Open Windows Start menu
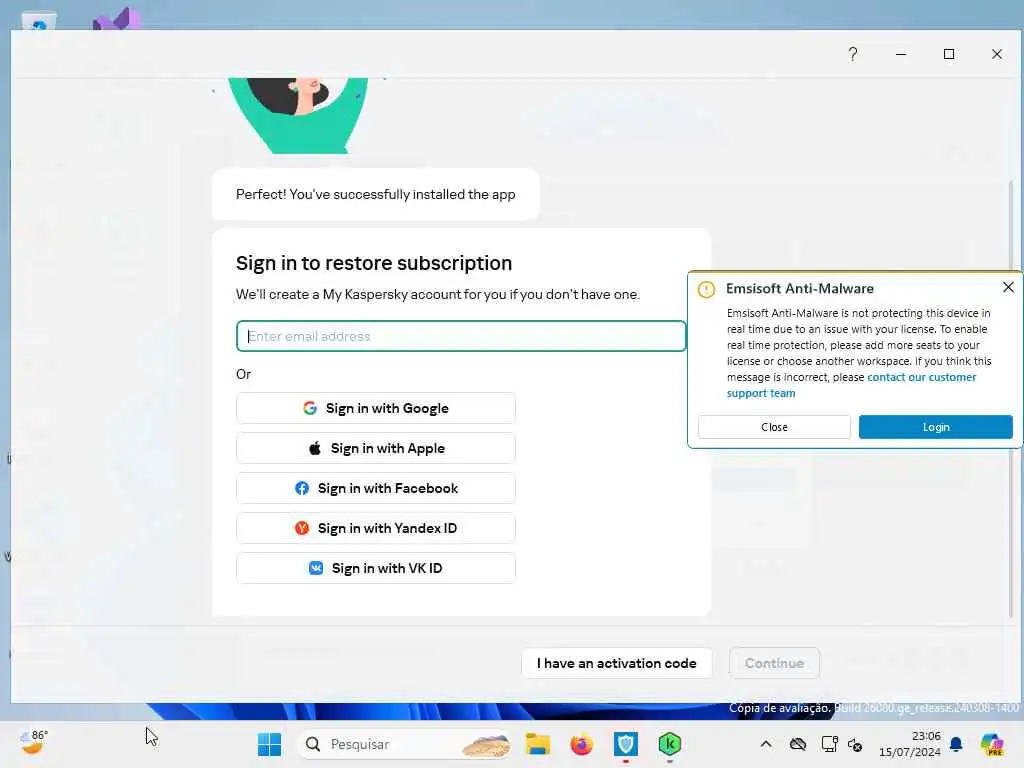 pos(269,744)
